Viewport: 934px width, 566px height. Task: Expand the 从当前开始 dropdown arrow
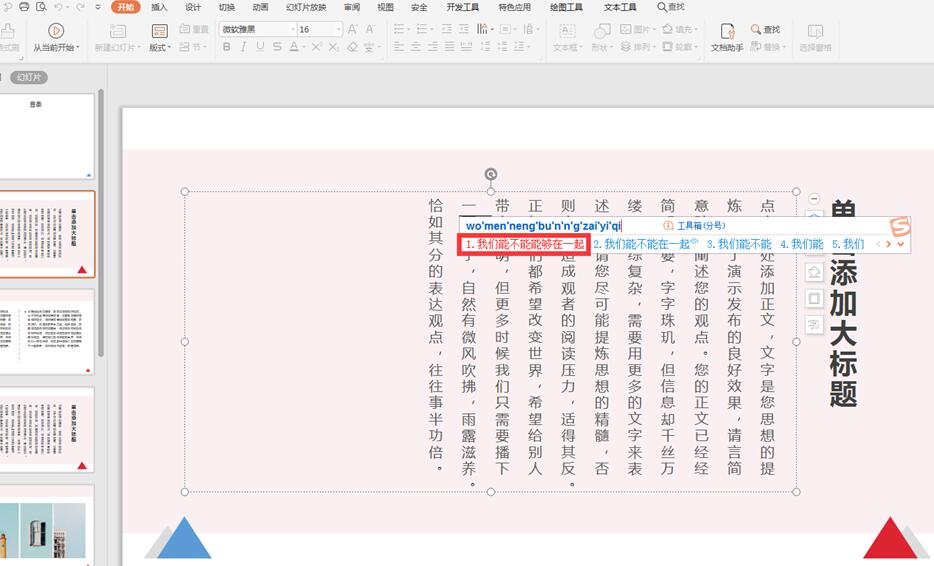click(78, 48)
